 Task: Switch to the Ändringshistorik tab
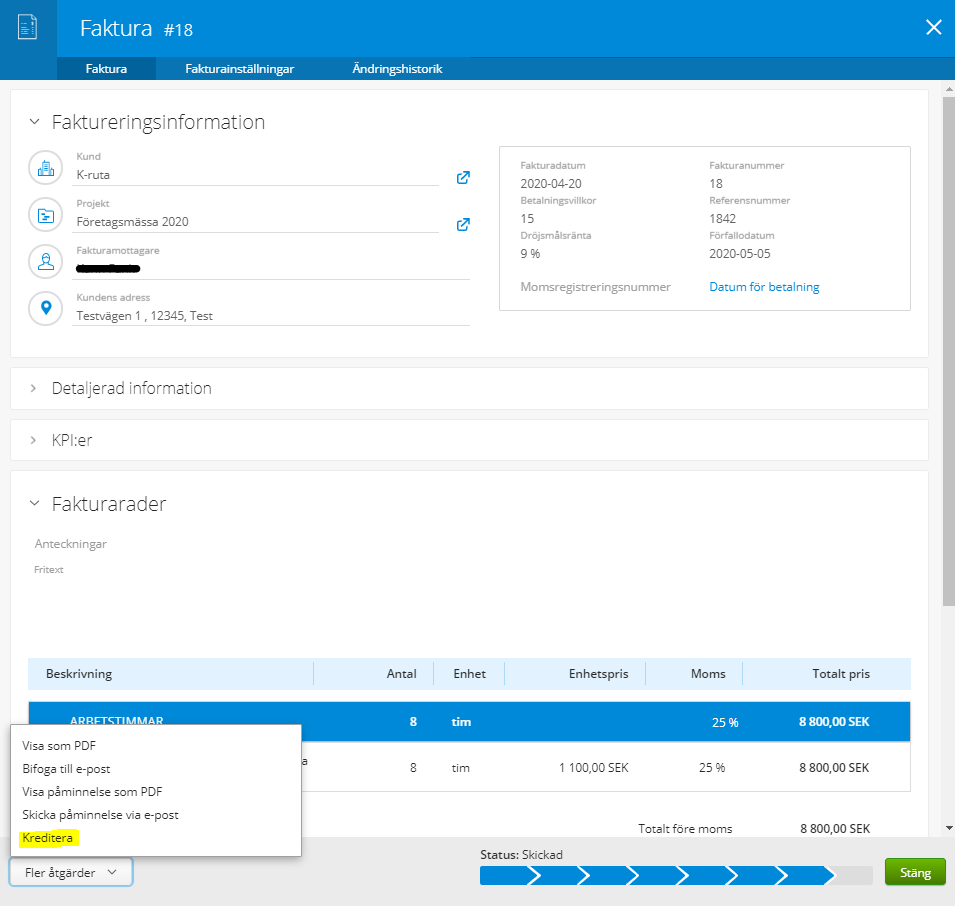pyautogui.click(x=397, y=69)
